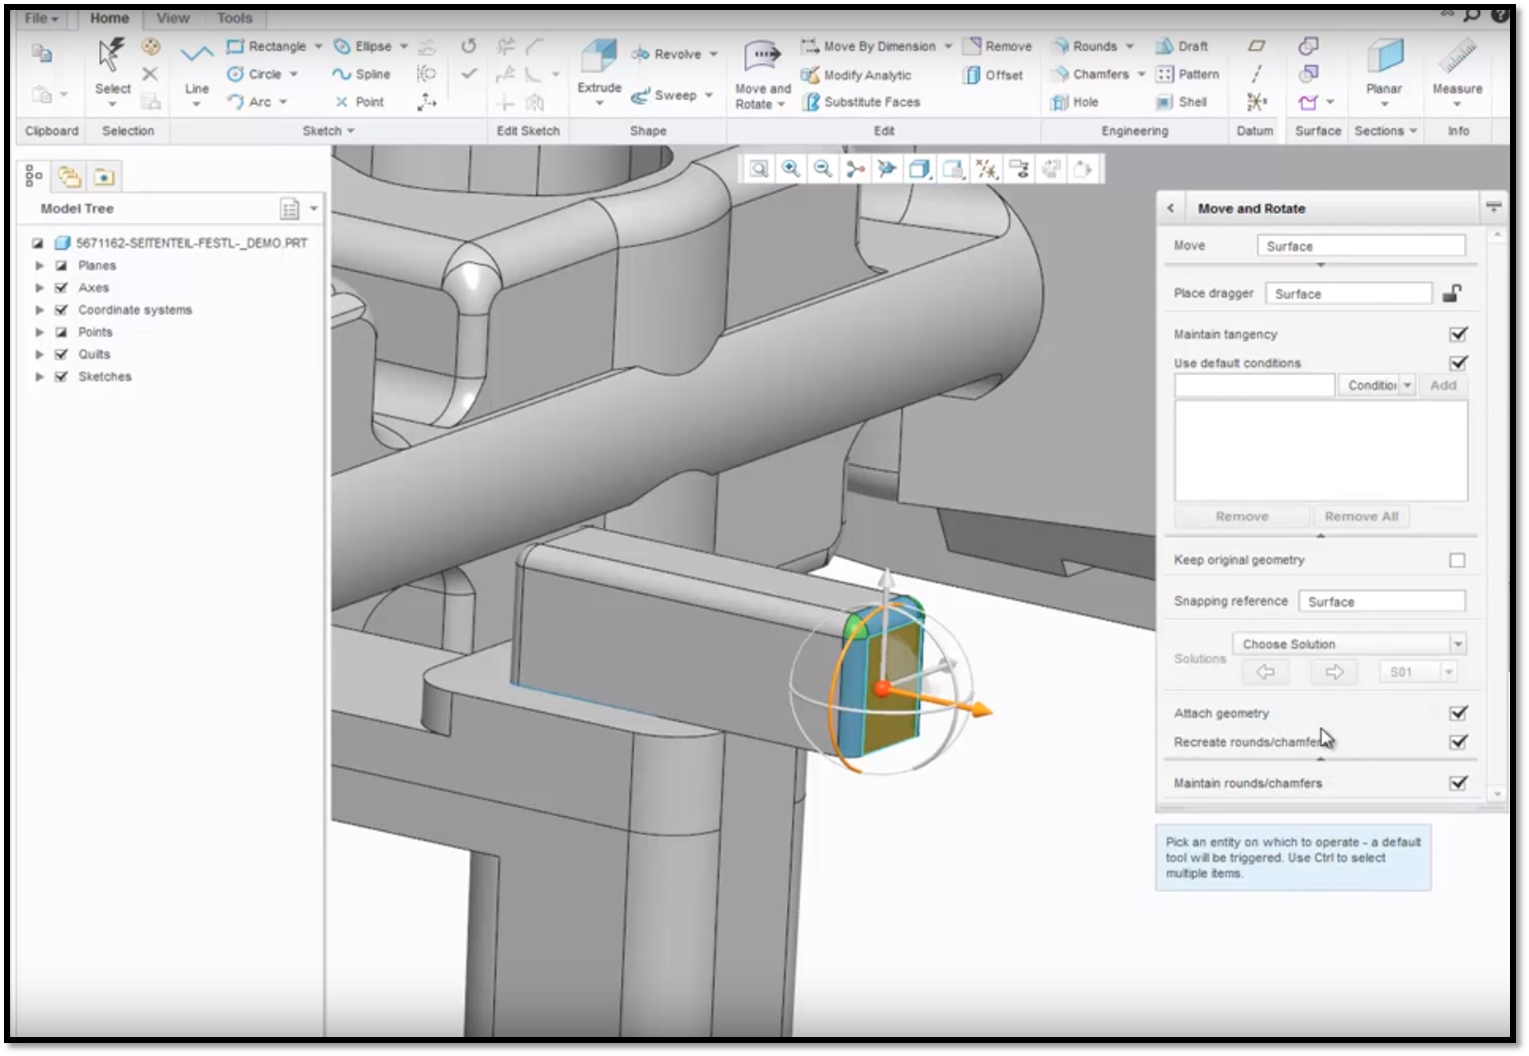
Task: Click the Snapping reference field
Action: coord(1381,601)
